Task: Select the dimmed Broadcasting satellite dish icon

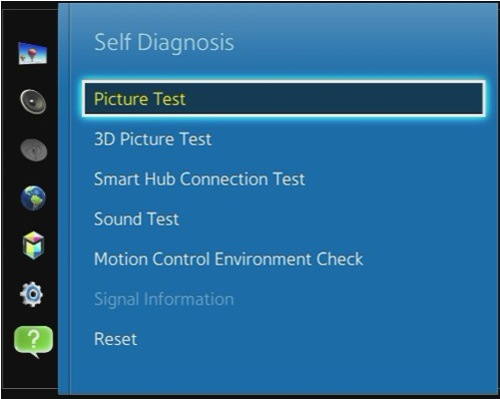Action: [x=33, y=150]
